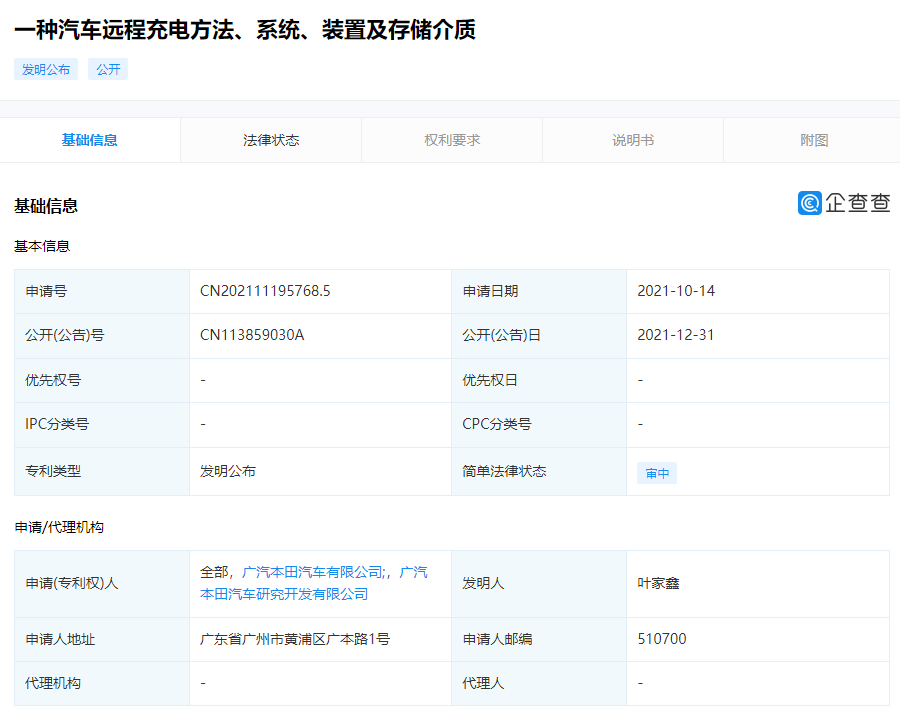Click application number CN202111195768.5
The image size is (900, 720).
click(265, 291)
